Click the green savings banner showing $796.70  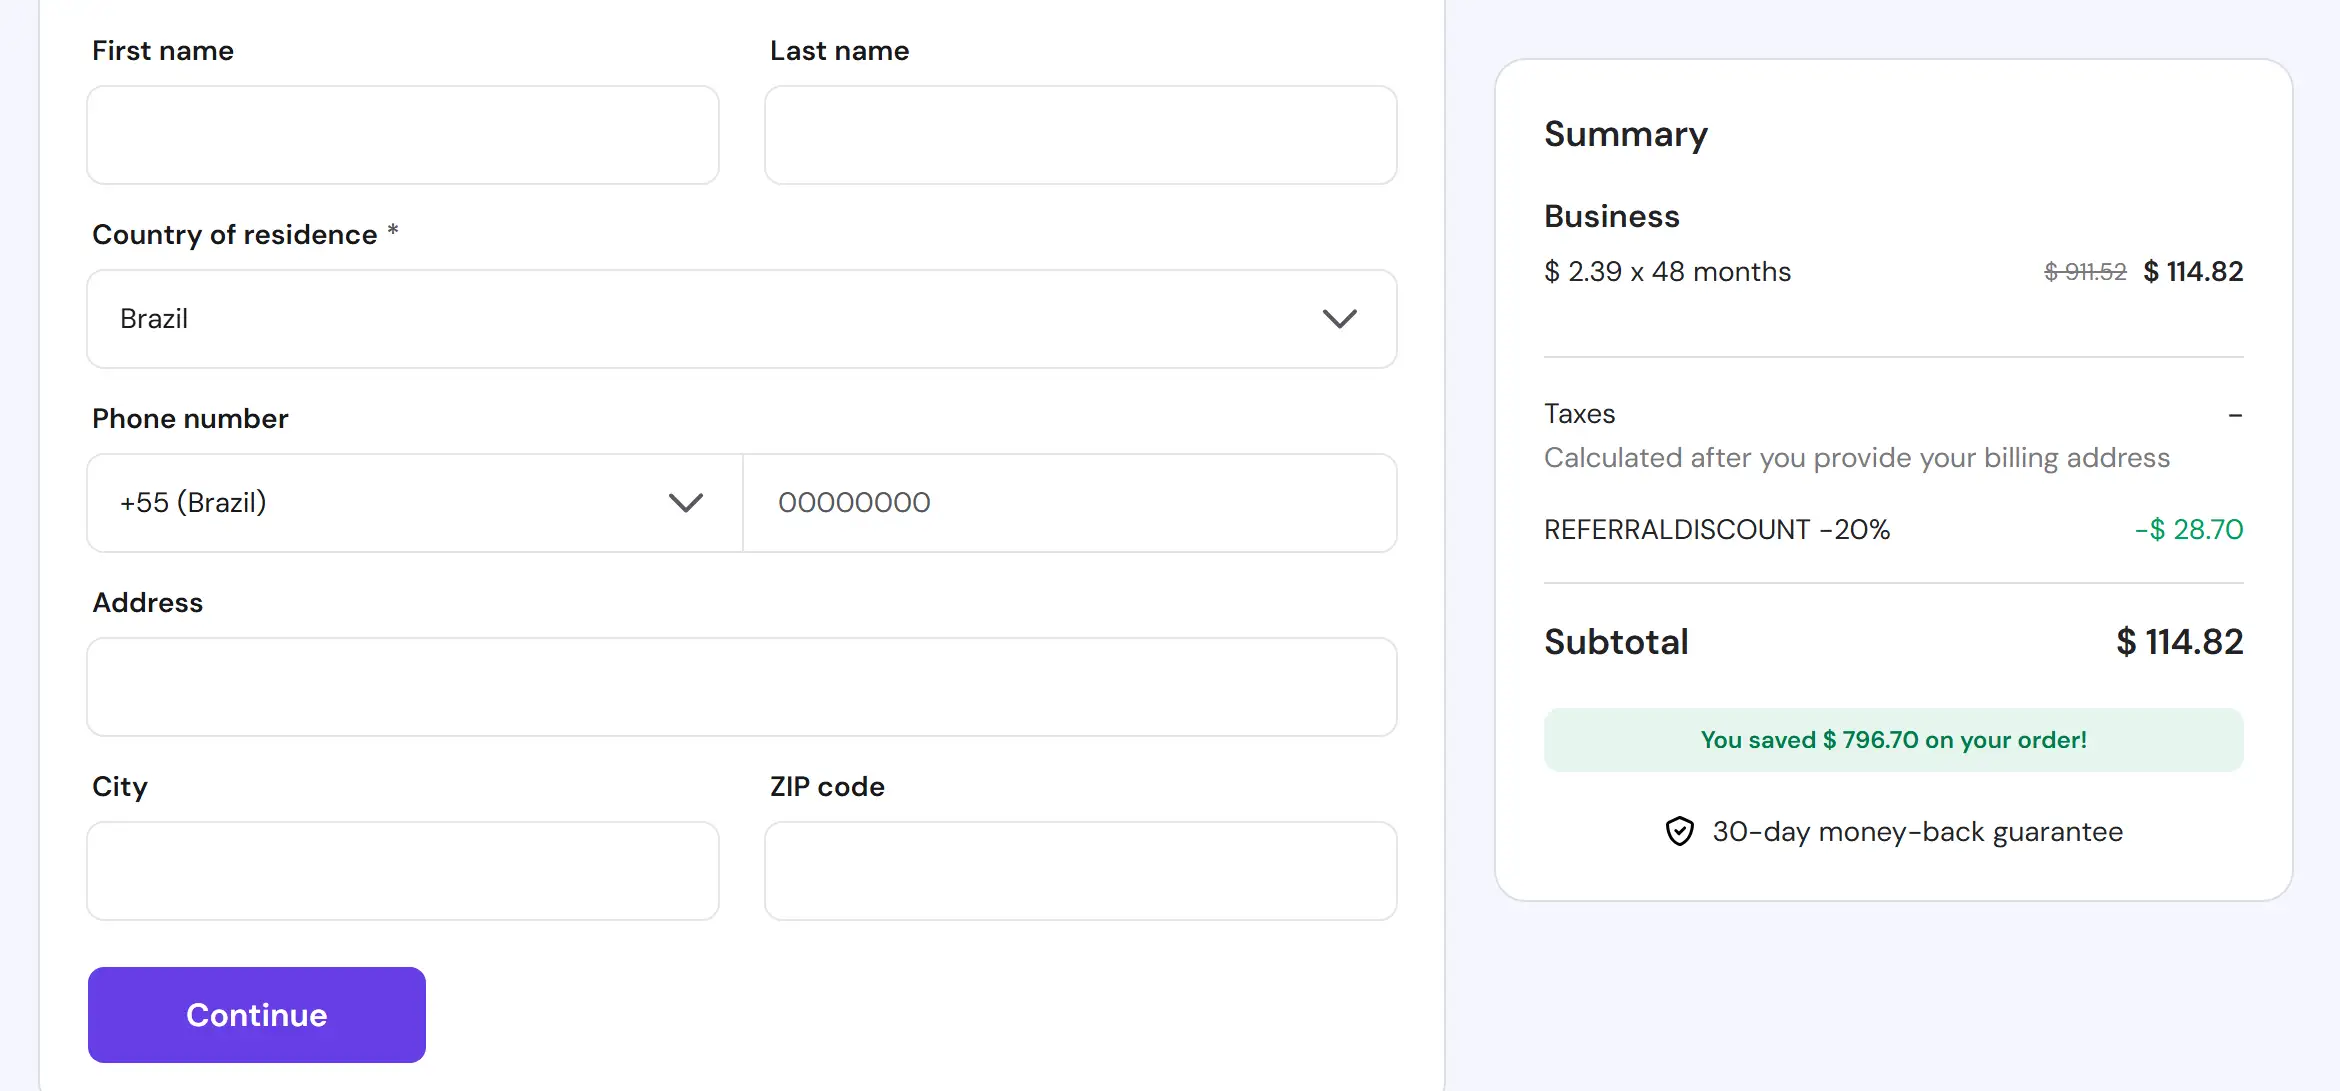[1893, 740]
